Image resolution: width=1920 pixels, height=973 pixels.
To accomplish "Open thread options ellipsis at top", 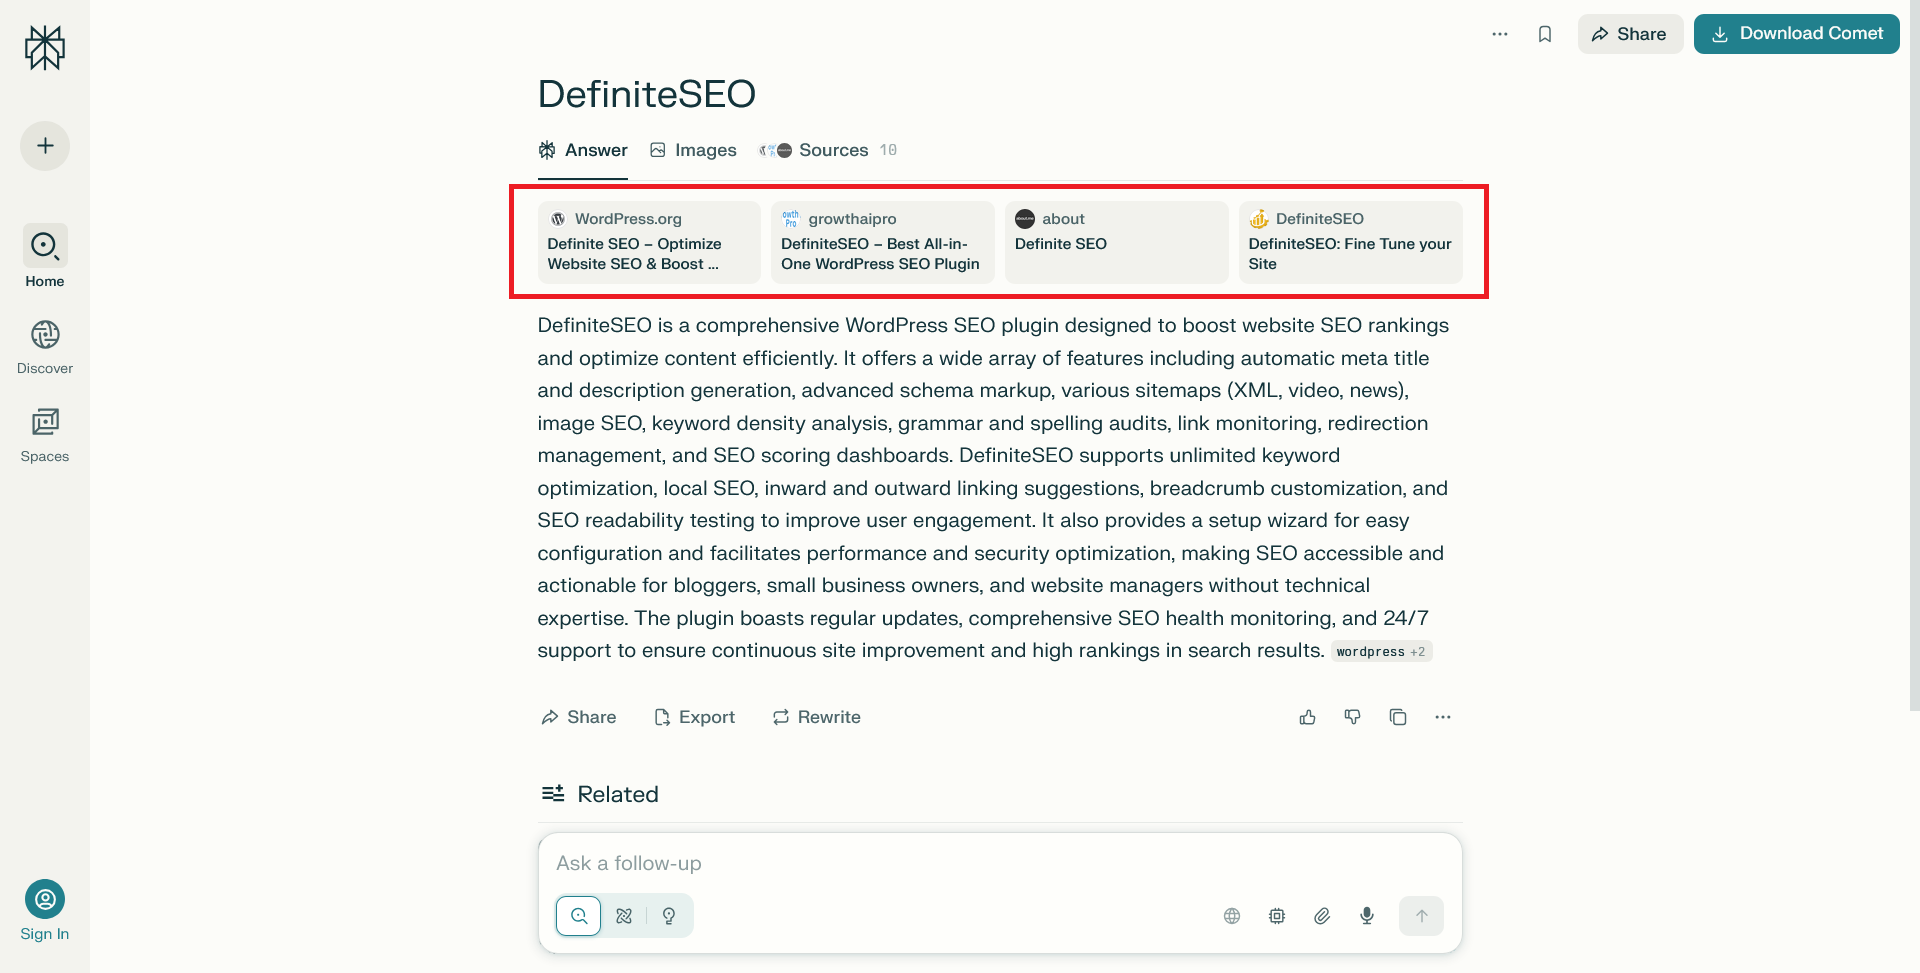I will click(x=1500, y=34).
